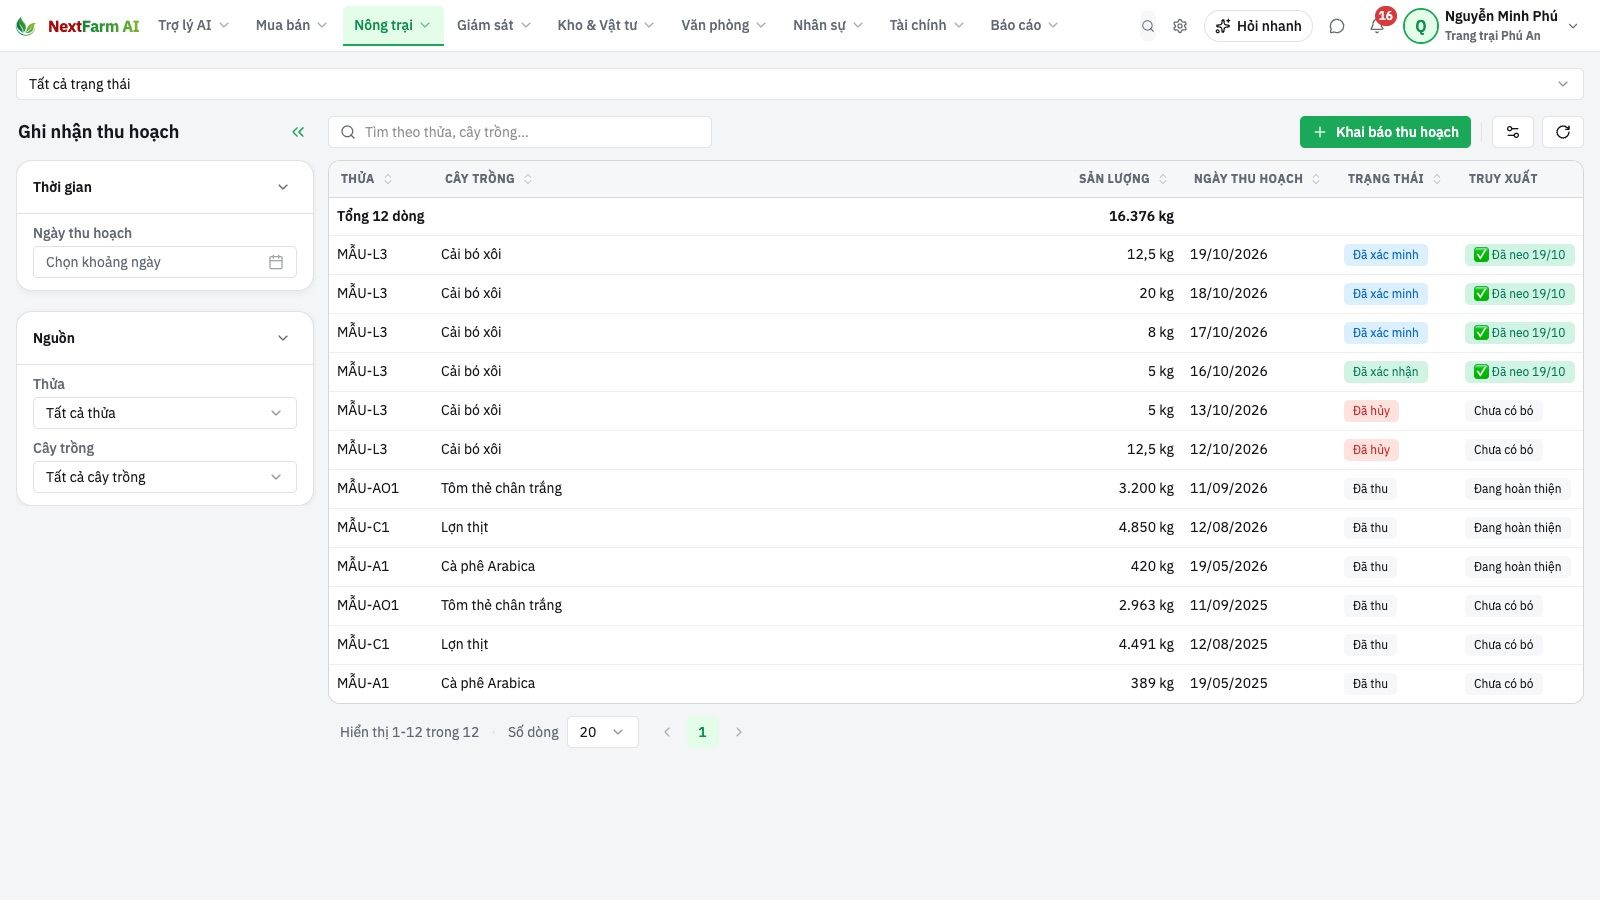Image resolution: width=1600 pixels, height=900 pixels.
Task: Open the Kho & Vật tư menu
Action: [x=606, y=26]
